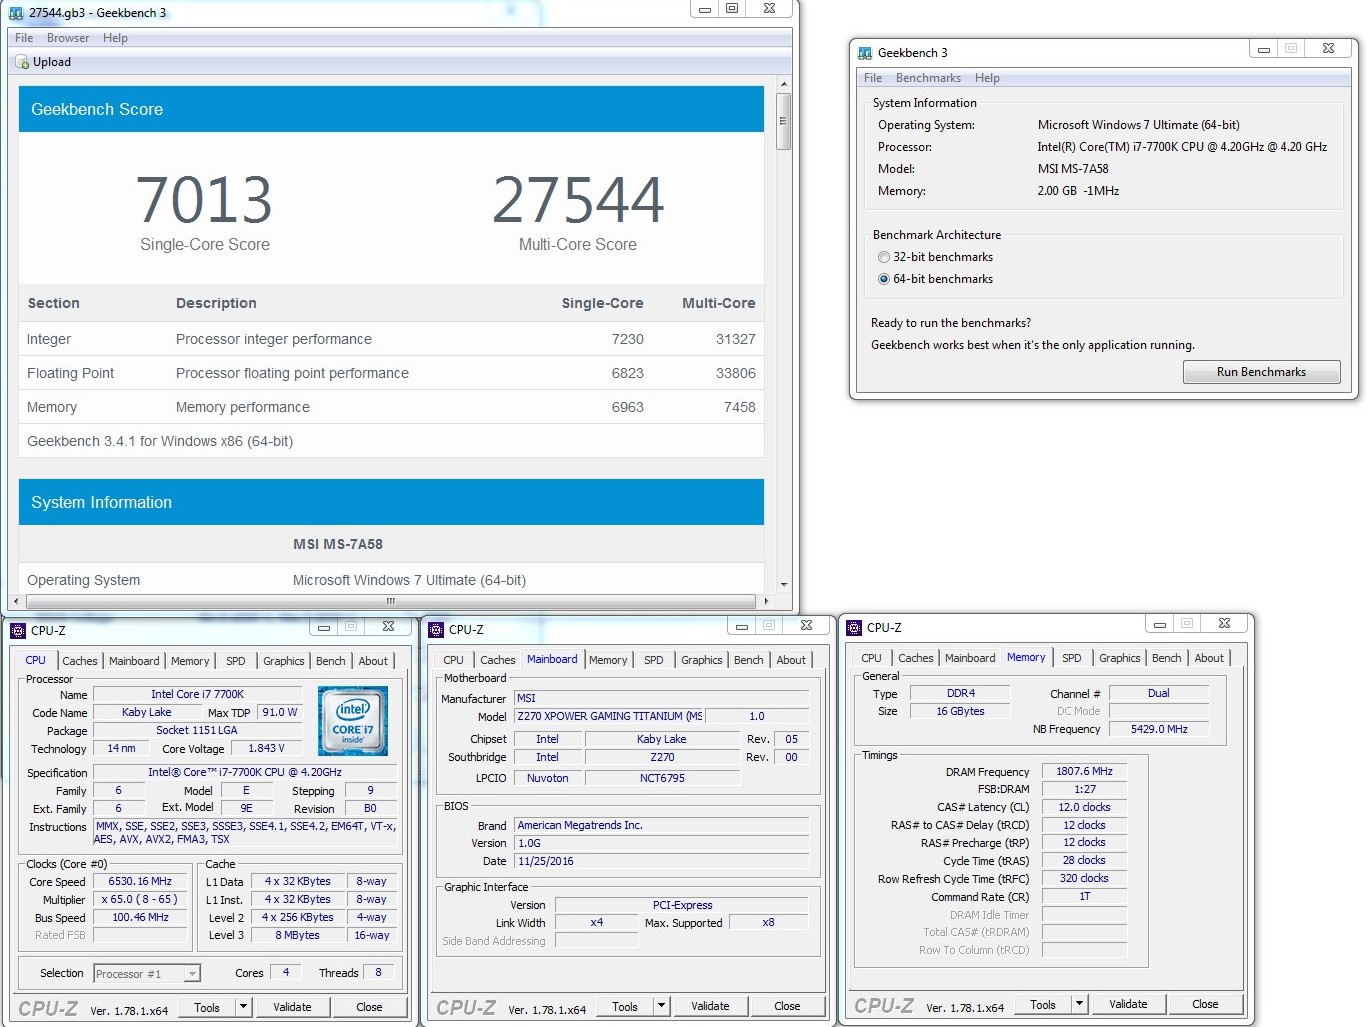Viewport: 1368px width, 1027px height.
Task: Open Help menu in 27544.gb3 window
Action: pyautogui.click(x=115, y=38)
